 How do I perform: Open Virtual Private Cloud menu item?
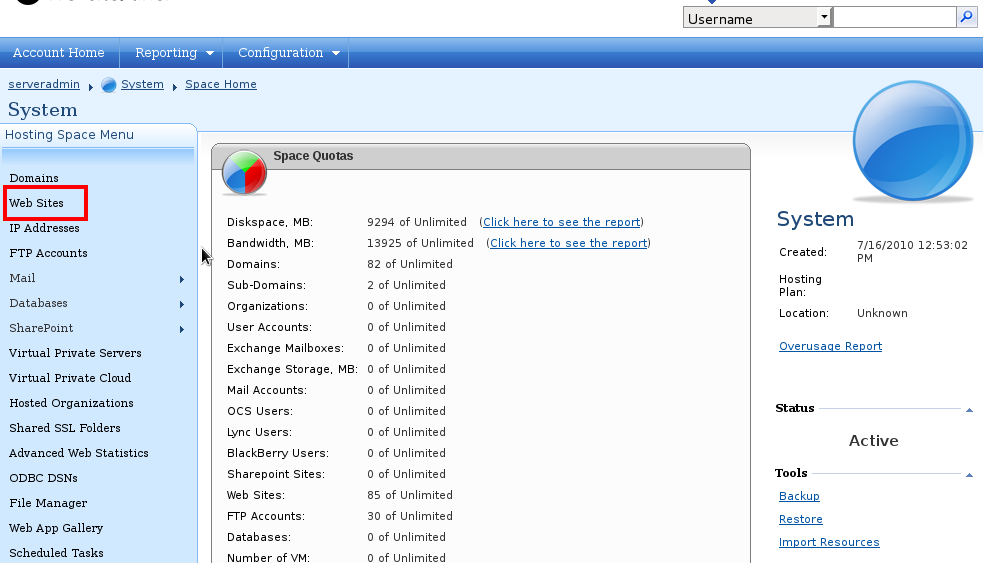(x=70, y=378)
